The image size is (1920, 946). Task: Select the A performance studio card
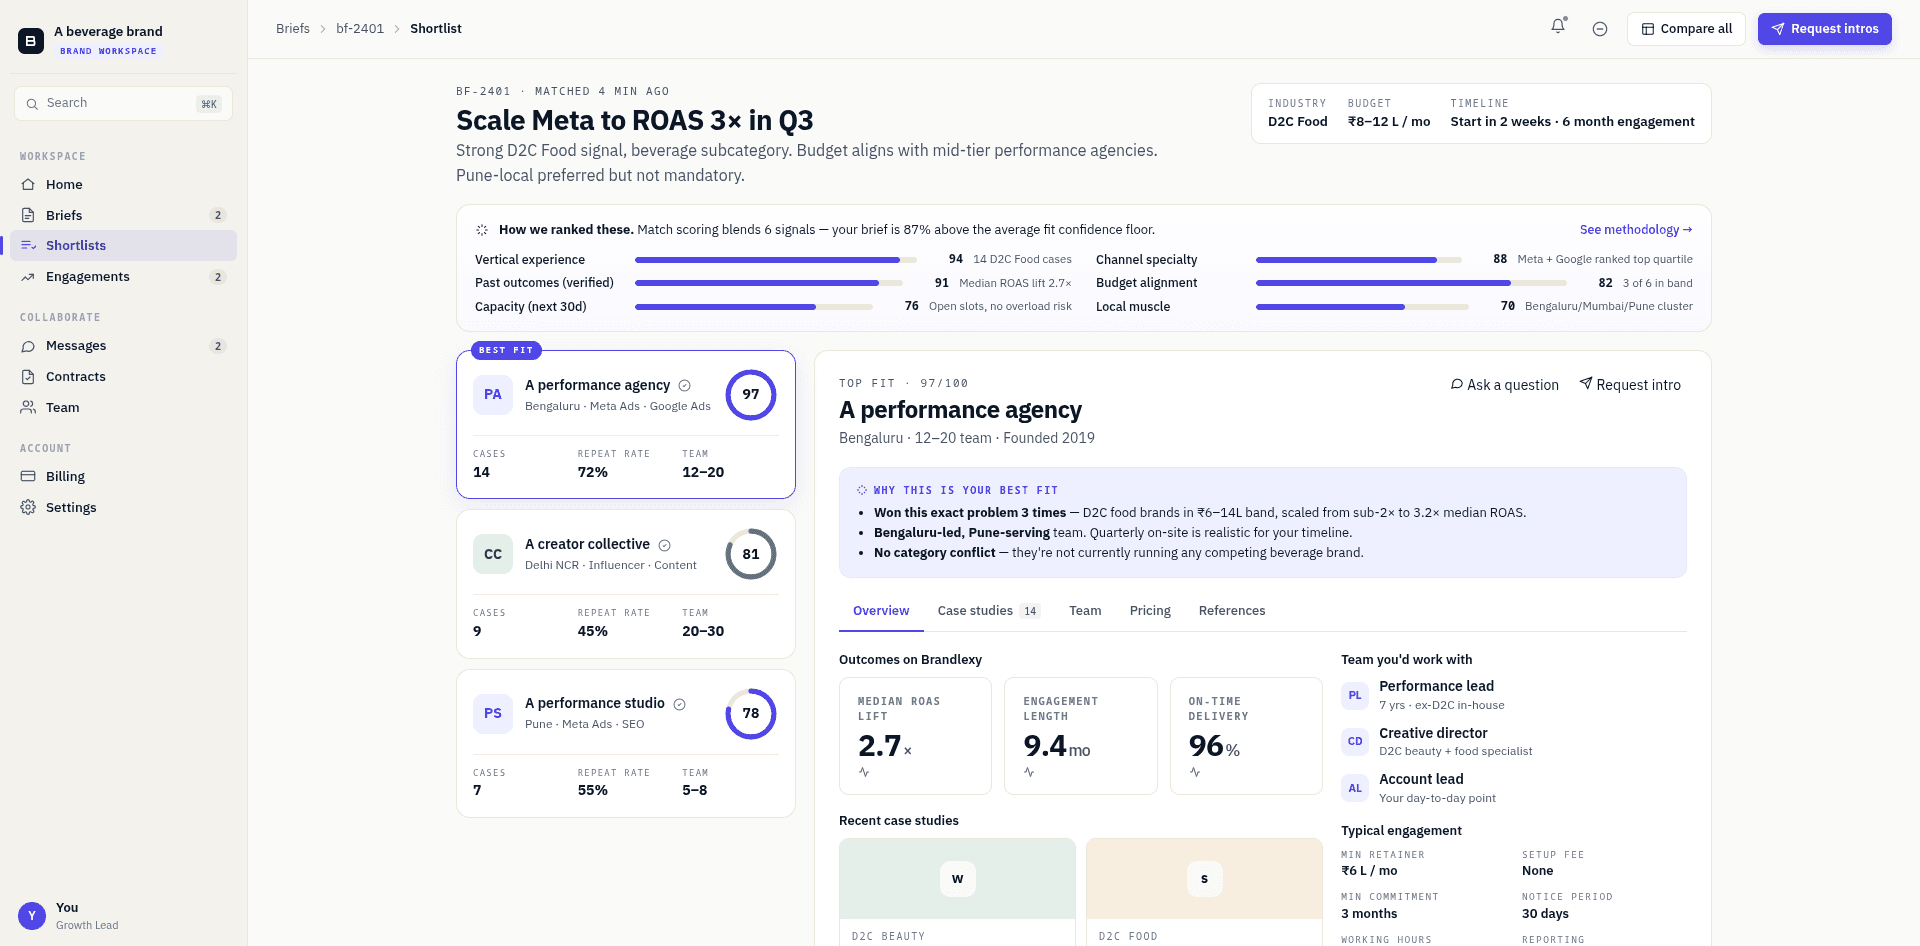coord(626,744)
